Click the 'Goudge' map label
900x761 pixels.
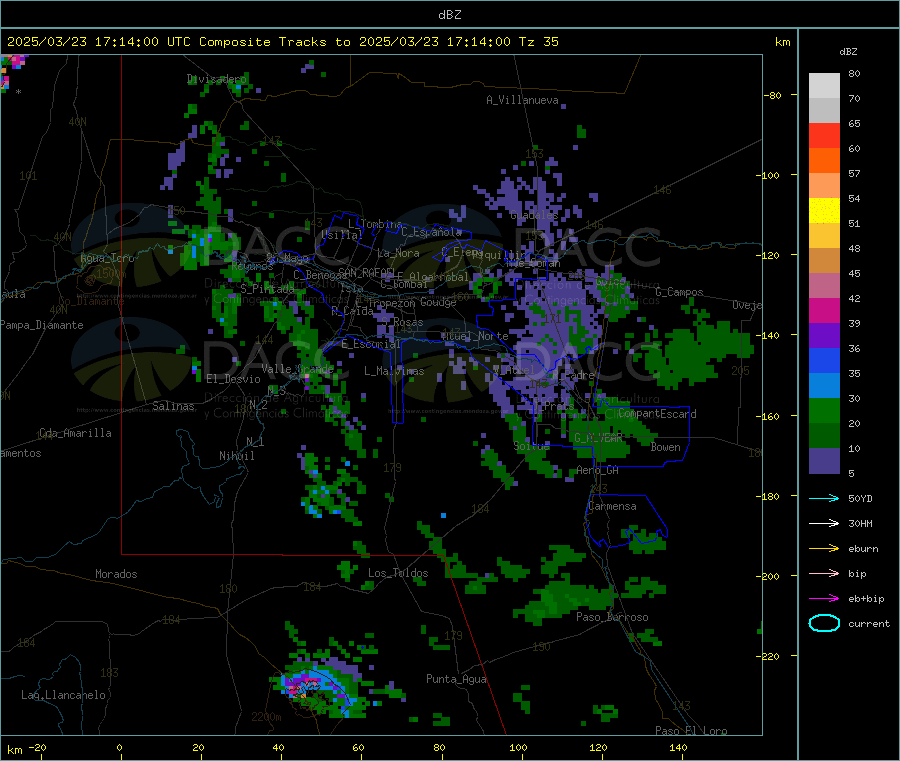(x=438, y=302)
